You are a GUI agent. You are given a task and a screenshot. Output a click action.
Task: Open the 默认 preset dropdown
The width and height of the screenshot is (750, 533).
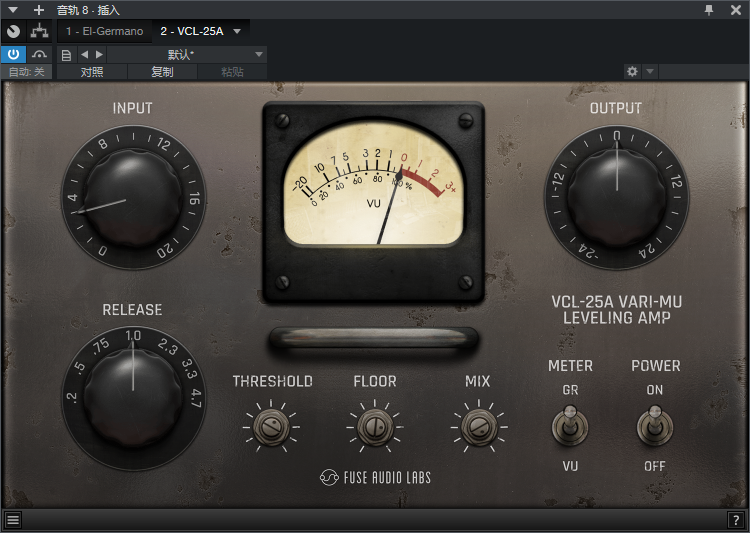[187, 55]
